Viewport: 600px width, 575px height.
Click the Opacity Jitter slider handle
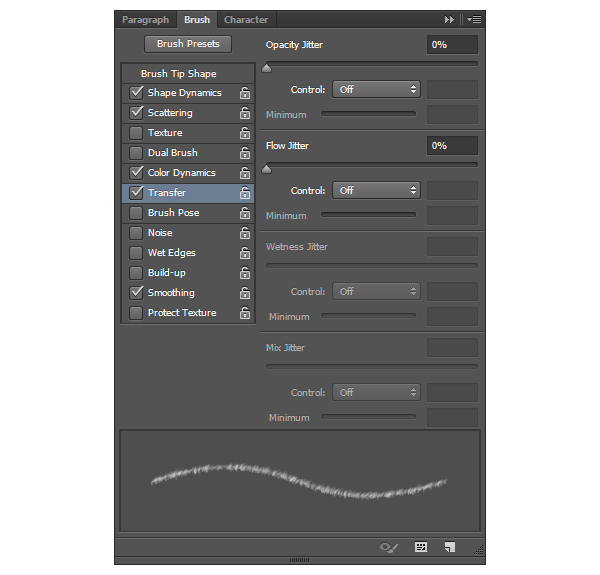pyautogui.click(x=266, y=69)
